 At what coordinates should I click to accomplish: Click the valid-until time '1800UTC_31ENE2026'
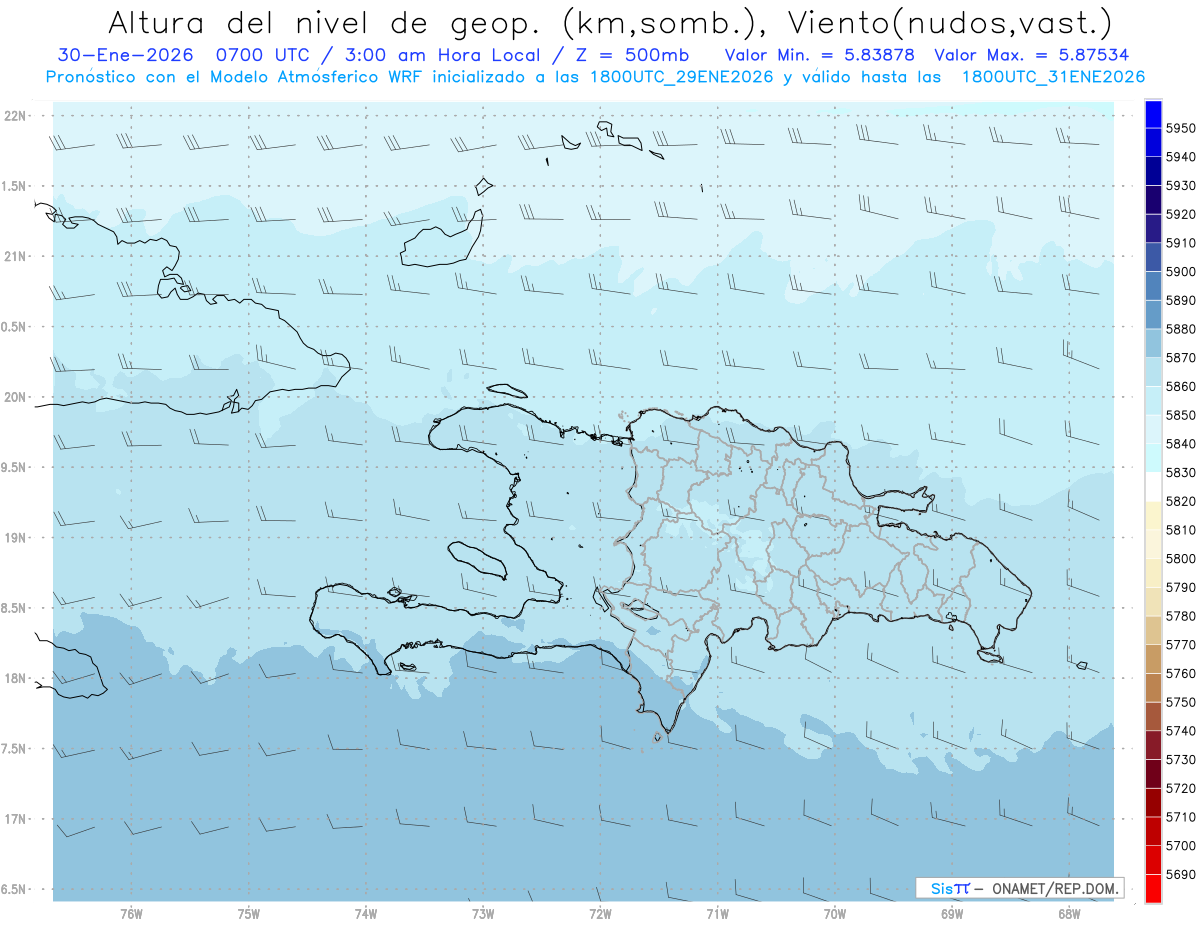pos(1053,76)
